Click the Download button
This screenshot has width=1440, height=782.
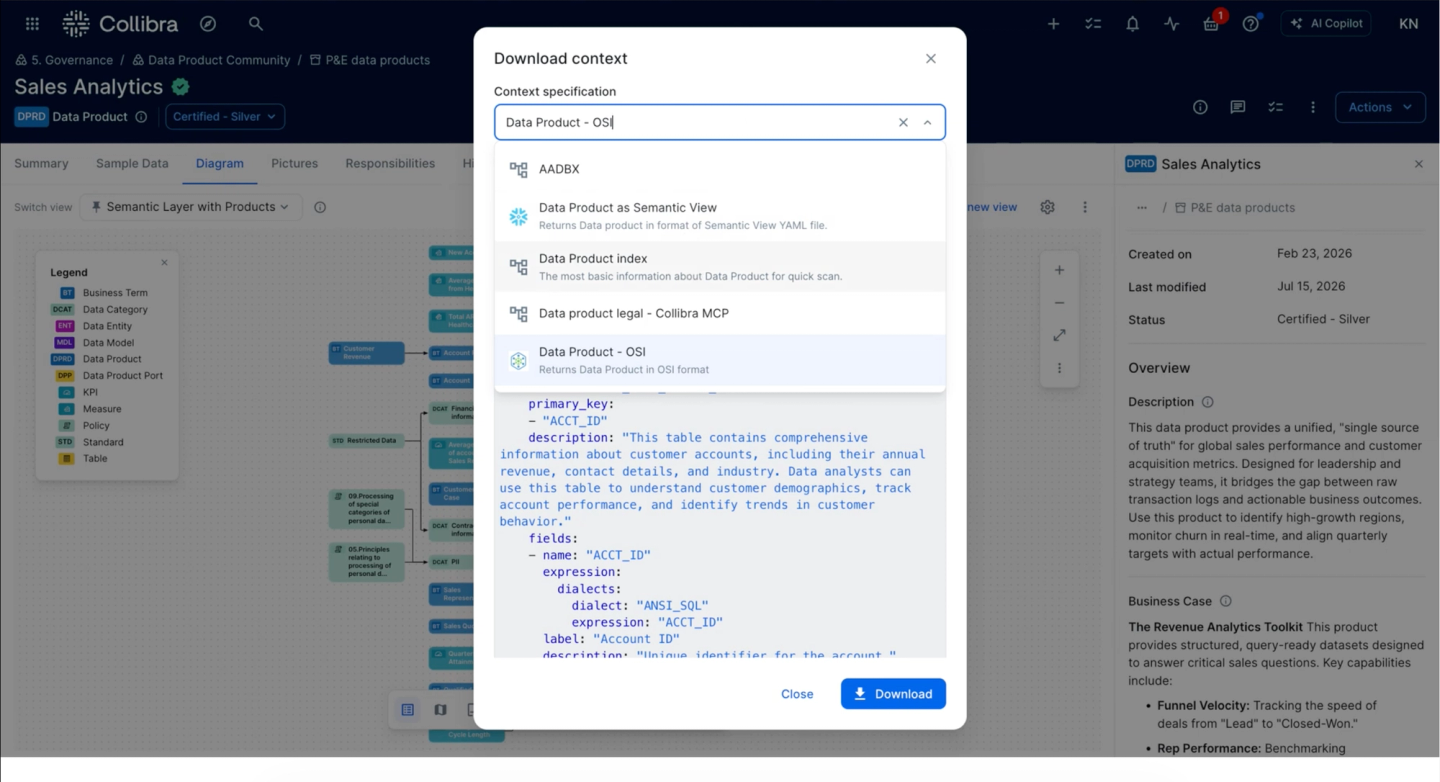[893, 694]
